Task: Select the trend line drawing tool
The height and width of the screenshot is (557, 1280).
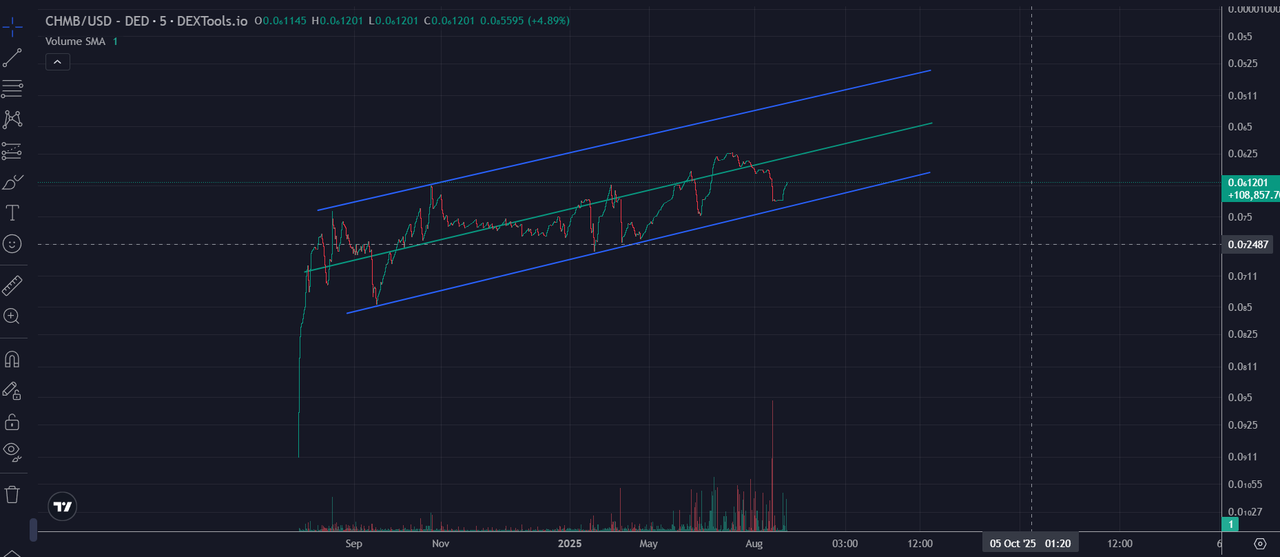Action: (12, 58)
